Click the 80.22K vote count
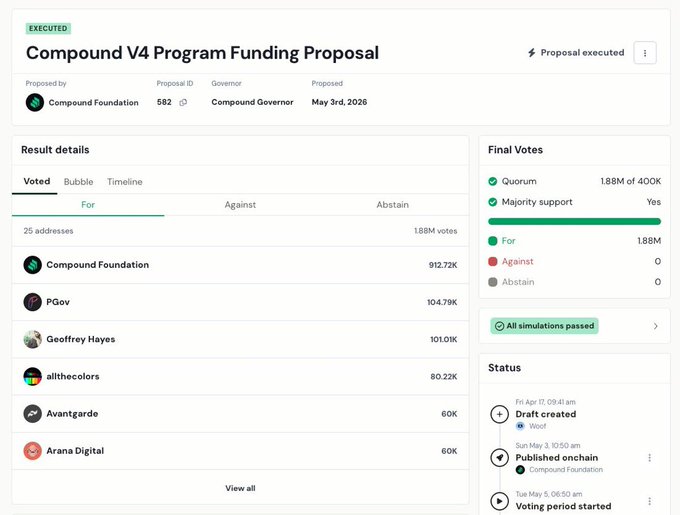The width and height of the screenshot is (680, 515). 444,377
